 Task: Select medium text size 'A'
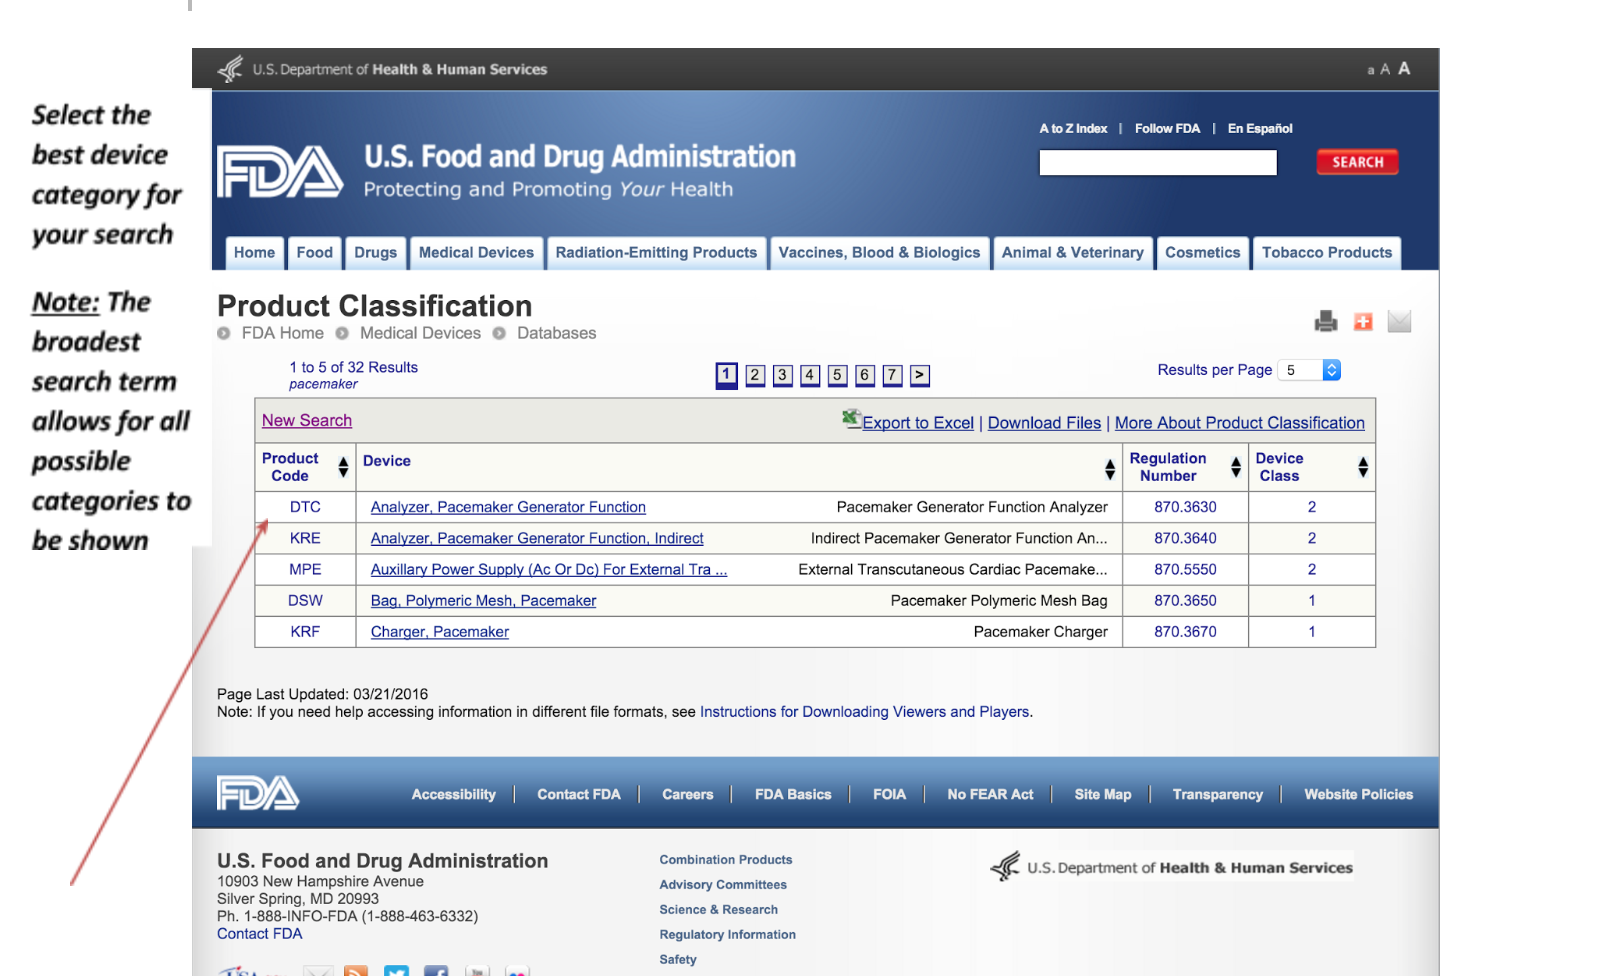point(1385,69)
